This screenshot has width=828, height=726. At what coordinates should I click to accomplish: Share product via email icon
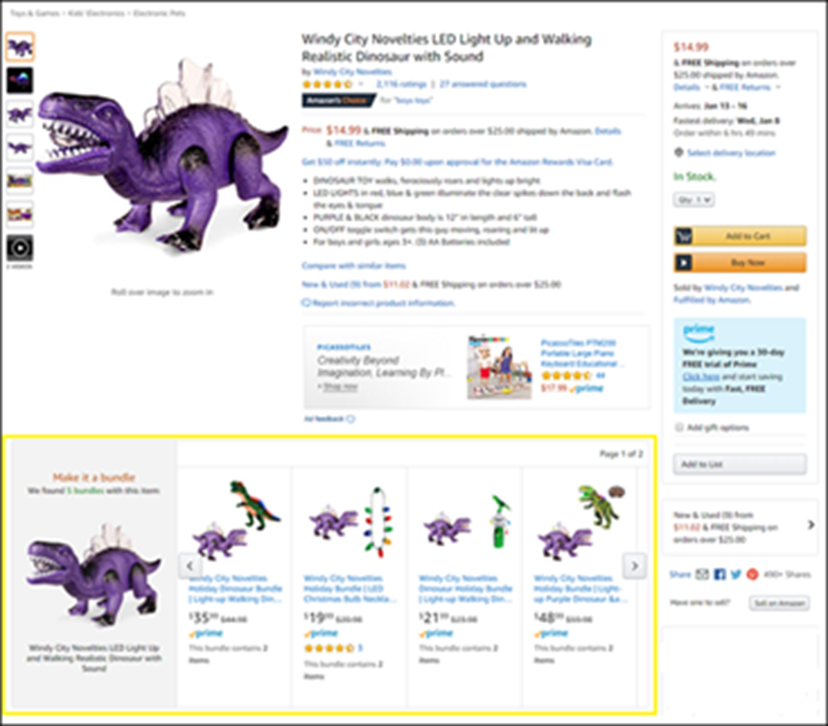pos(702,574)
